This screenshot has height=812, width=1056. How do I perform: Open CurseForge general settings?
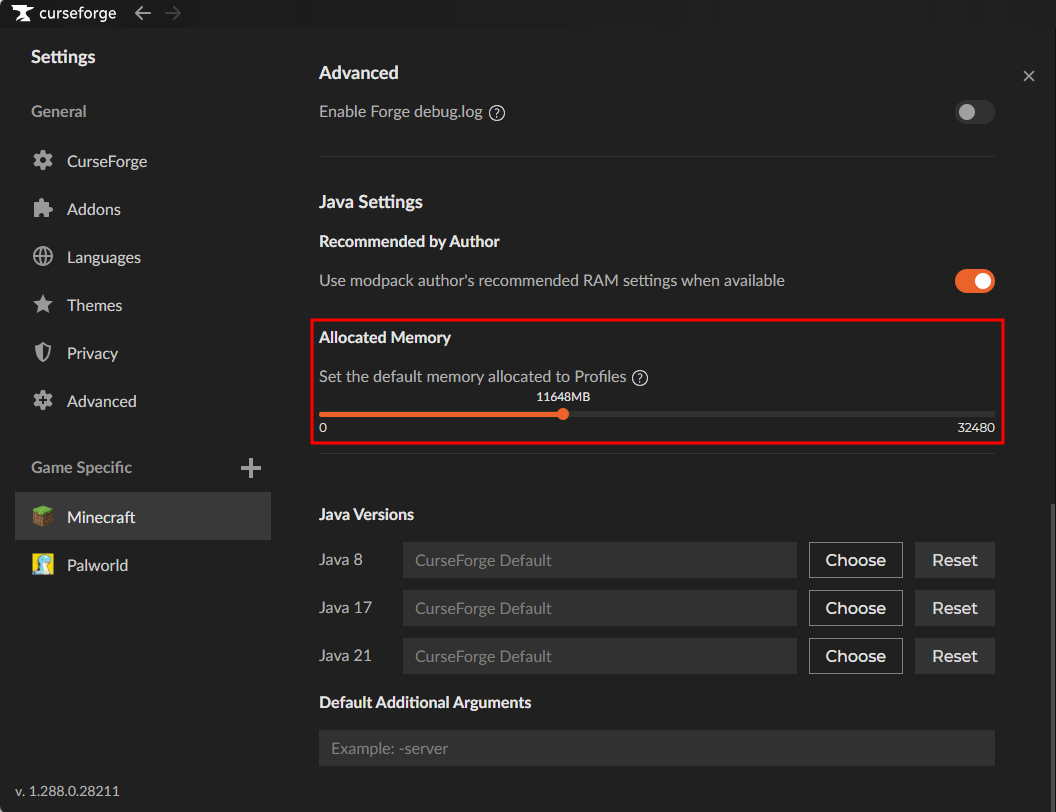pos(143,161)
